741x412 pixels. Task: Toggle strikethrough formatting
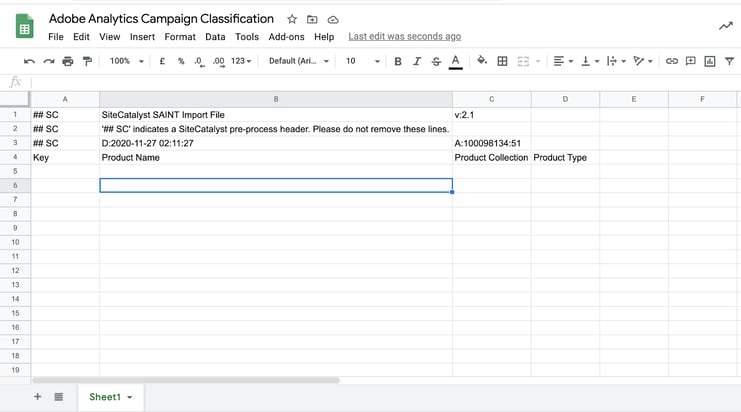click(436, 61)
